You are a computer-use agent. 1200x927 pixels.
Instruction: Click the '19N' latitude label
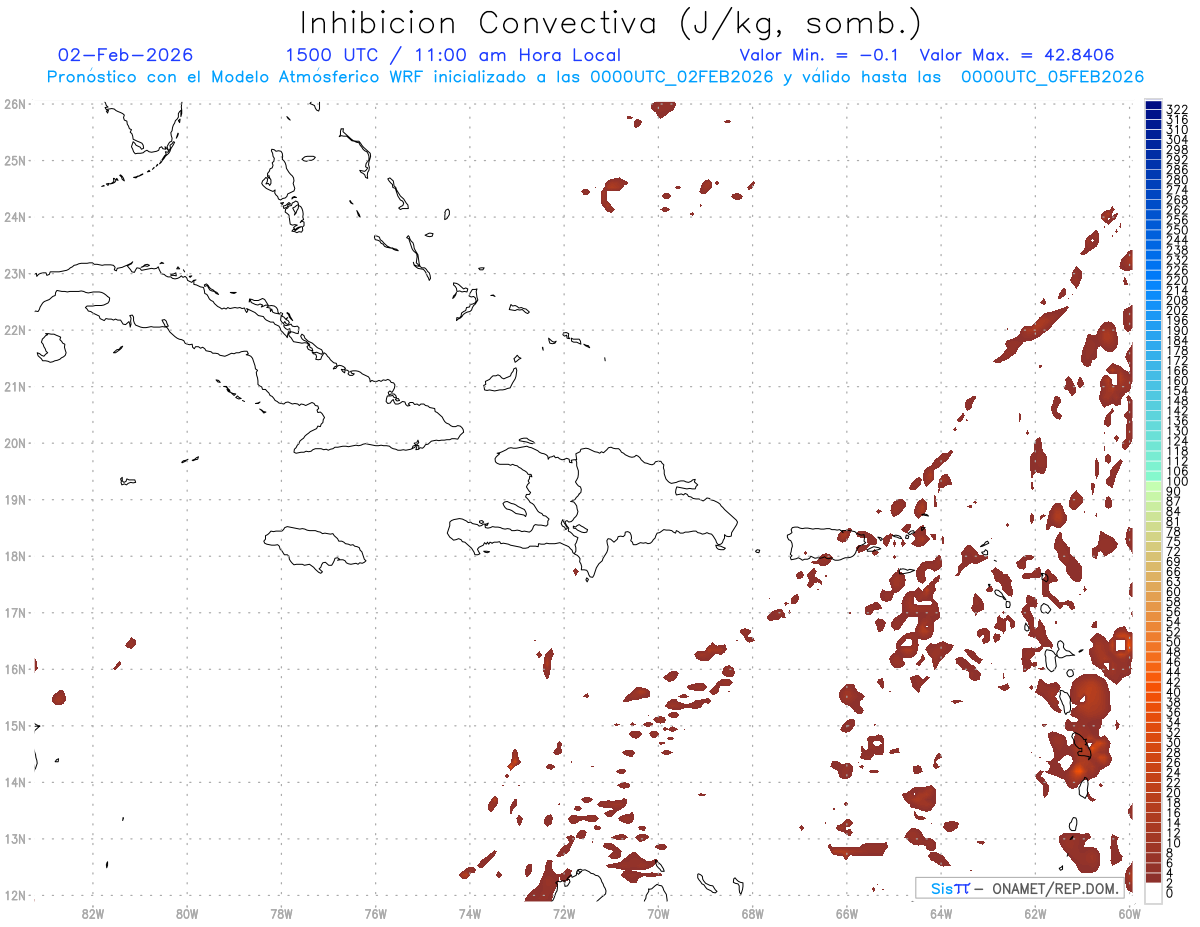15,499
